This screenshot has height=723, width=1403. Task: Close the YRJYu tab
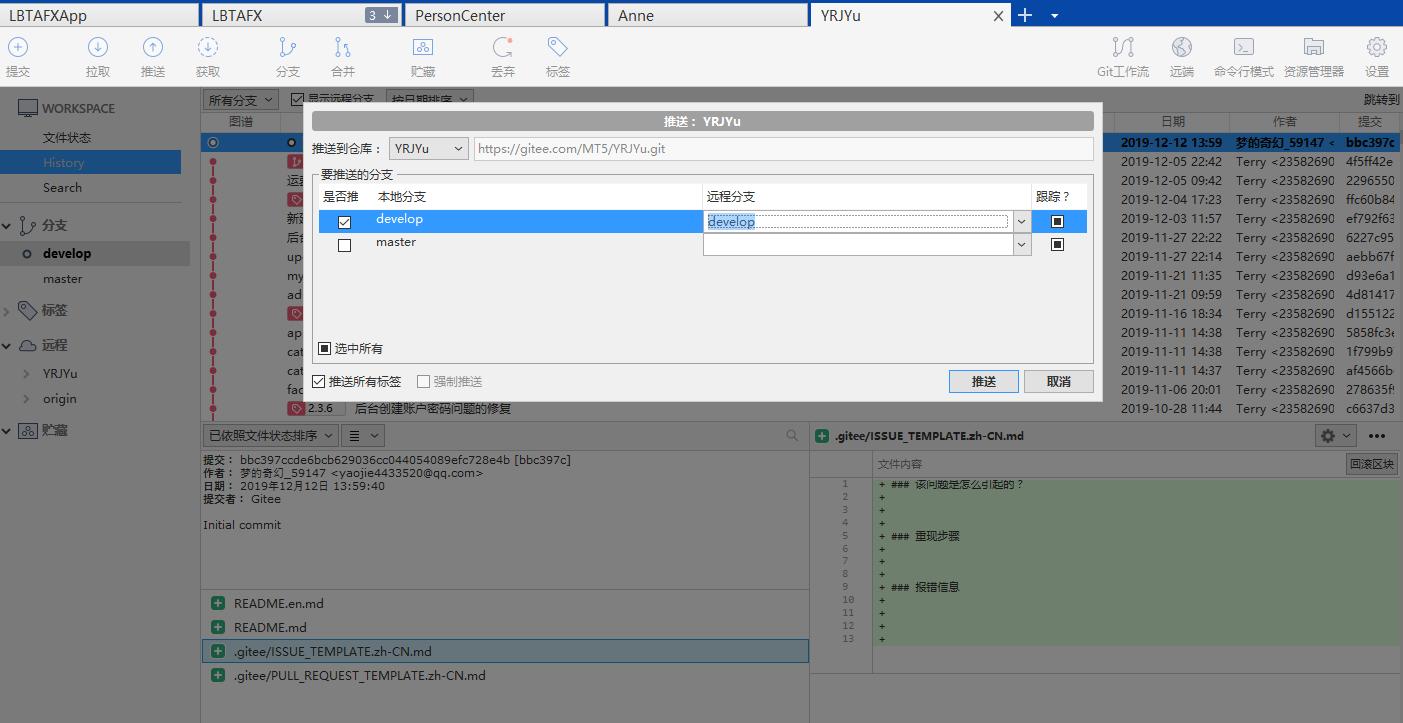pos(998,16)
